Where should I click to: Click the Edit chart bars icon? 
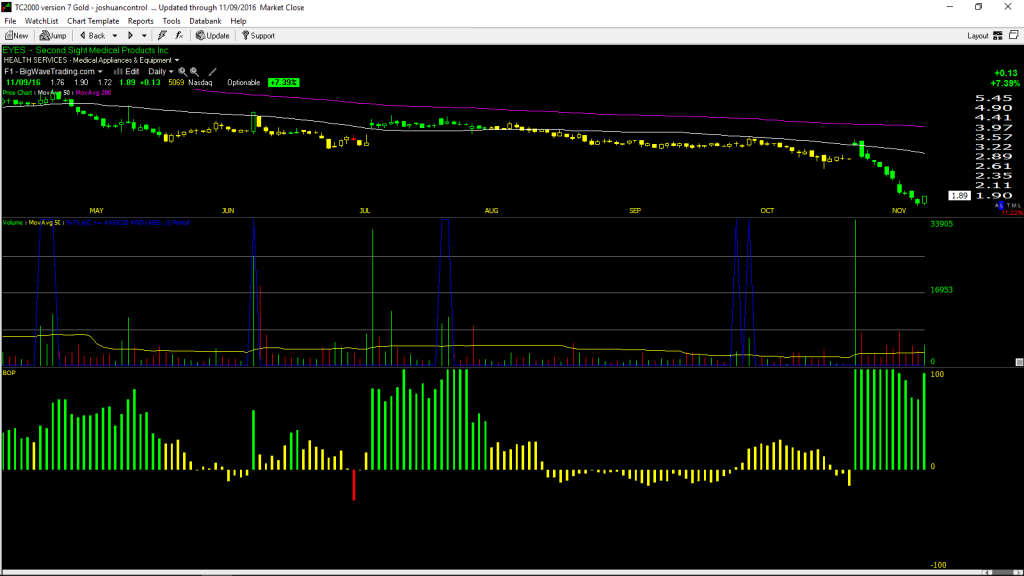pyautogui.click(x=118, y=72)
